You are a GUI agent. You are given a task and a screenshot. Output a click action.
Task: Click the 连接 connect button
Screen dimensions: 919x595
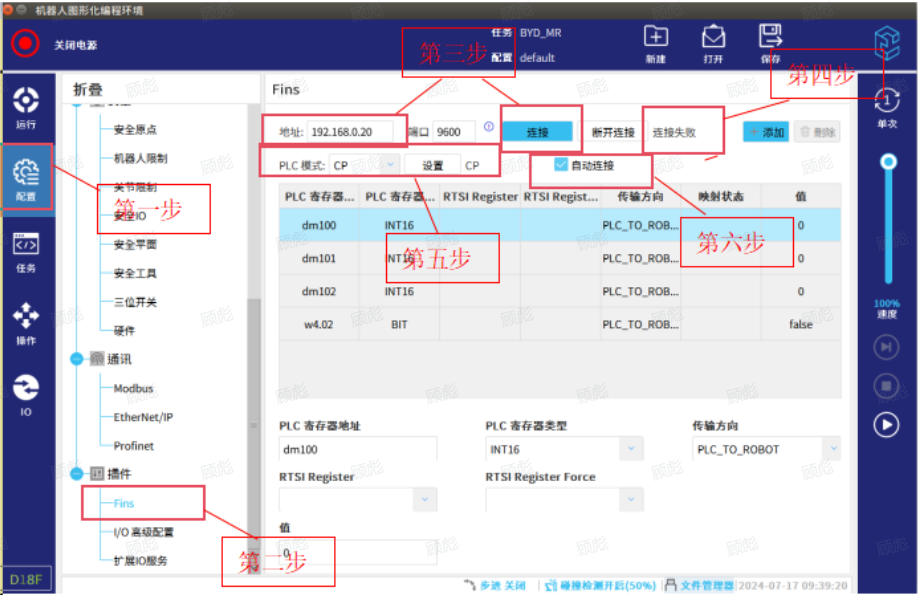click(537, 132)
